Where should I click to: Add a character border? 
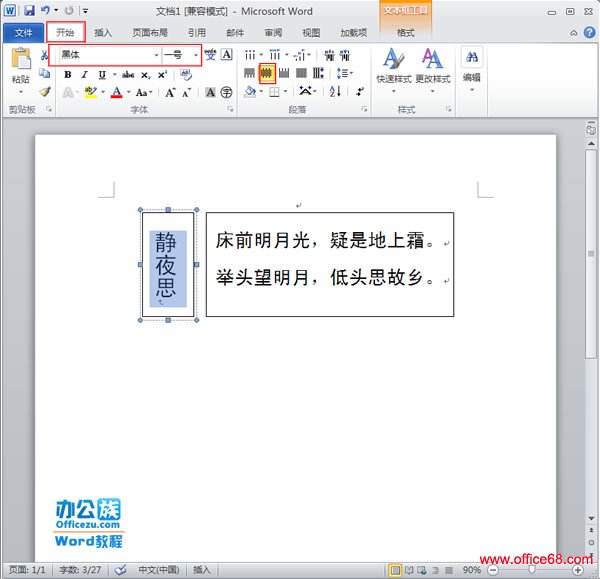click(x=227, y=55)
